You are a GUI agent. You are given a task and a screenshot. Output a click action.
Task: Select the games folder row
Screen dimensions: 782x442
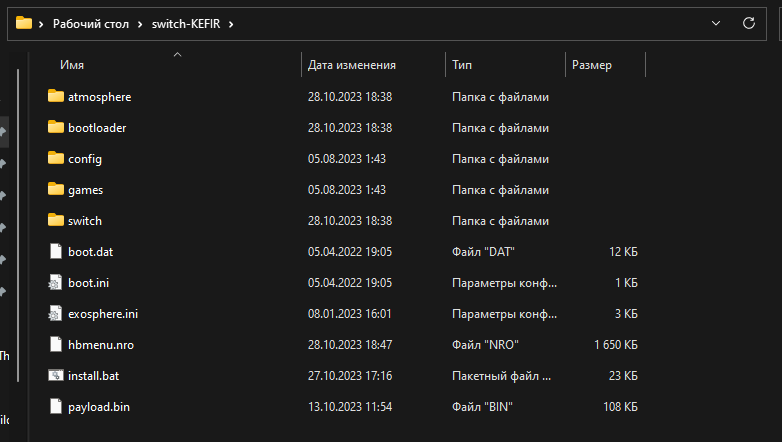click(85, 190)
